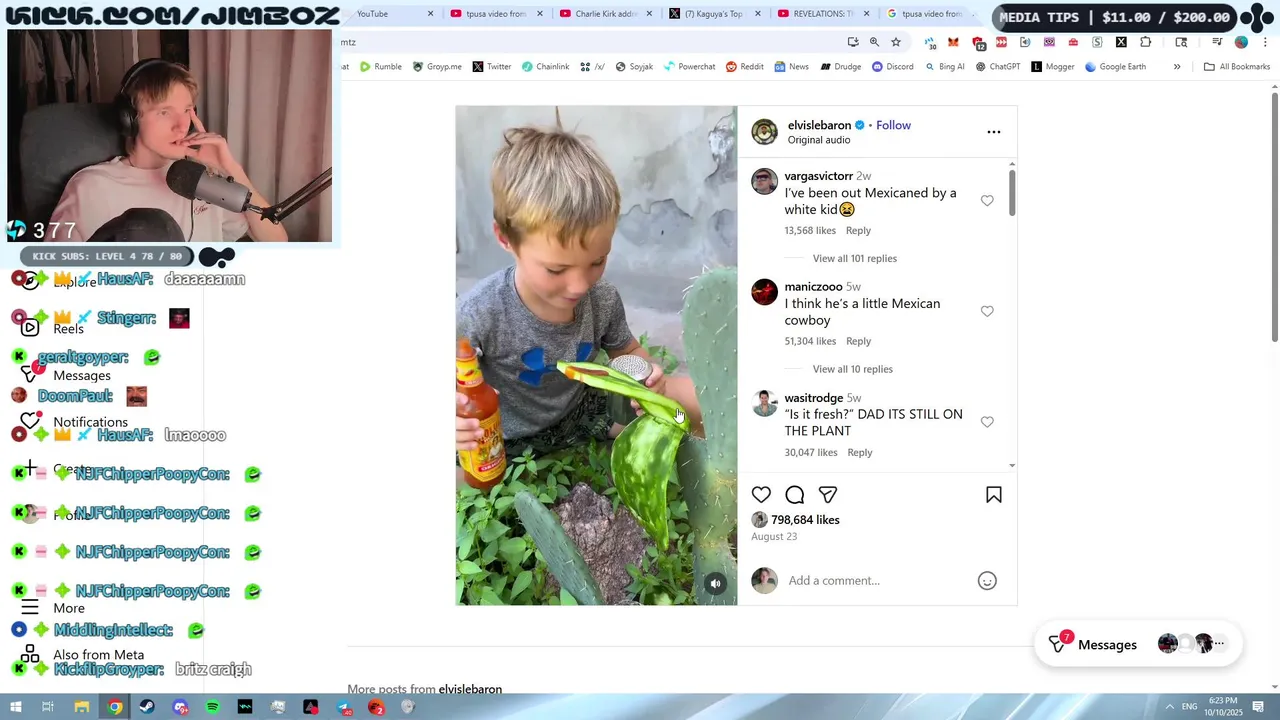Open the three-dots post options menu

pos(994,132)
